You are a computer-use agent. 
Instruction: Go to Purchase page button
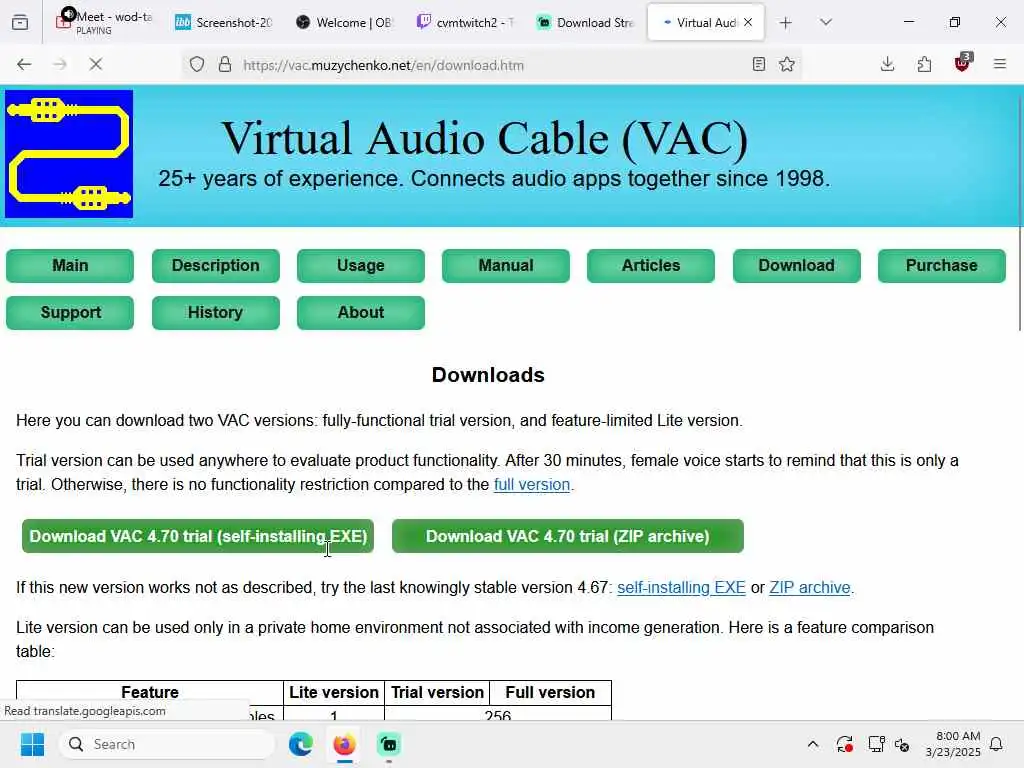click(x=942, y=266)
